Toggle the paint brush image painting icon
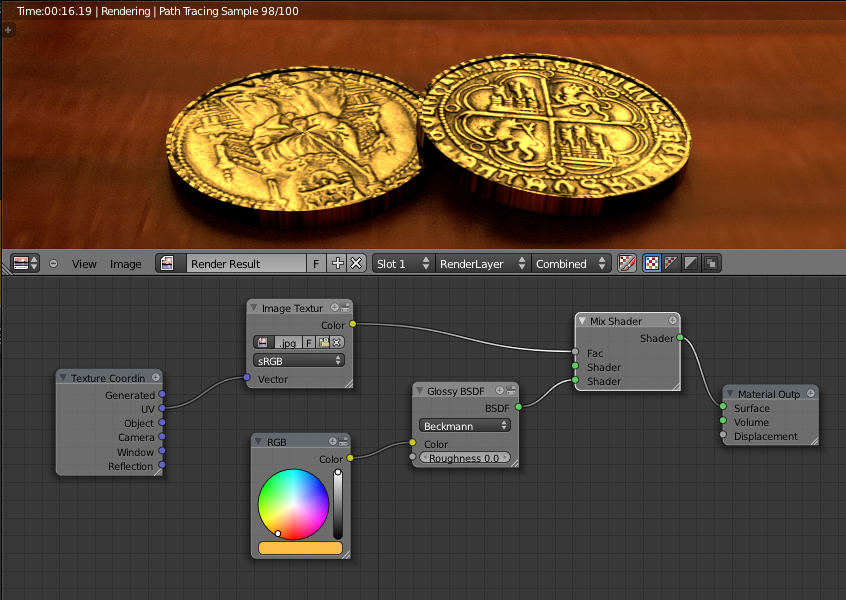The height and width of the screenshot is (600, 846). (627, 263)
